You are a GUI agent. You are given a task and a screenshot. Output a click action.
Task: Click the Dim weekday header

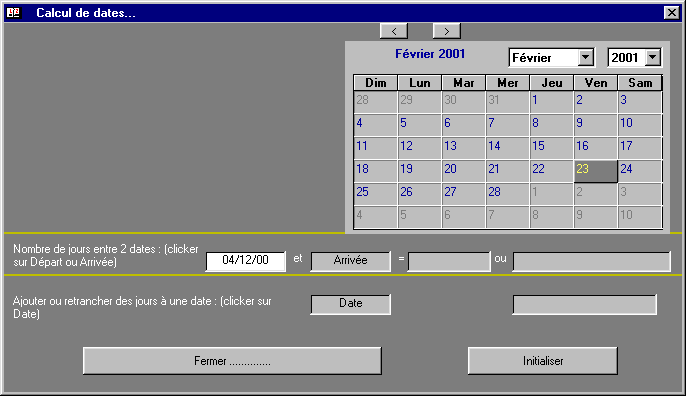tap(375, 83)
